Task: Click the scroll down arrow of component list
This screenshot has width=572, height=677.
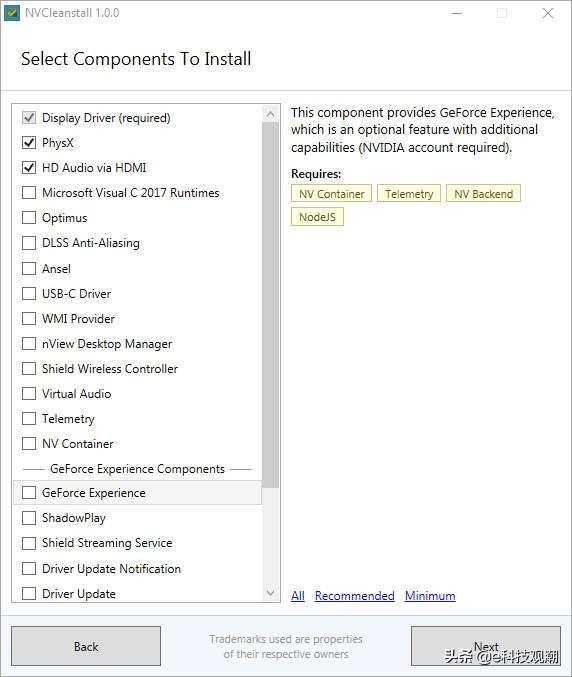Action: coord(270,592)
